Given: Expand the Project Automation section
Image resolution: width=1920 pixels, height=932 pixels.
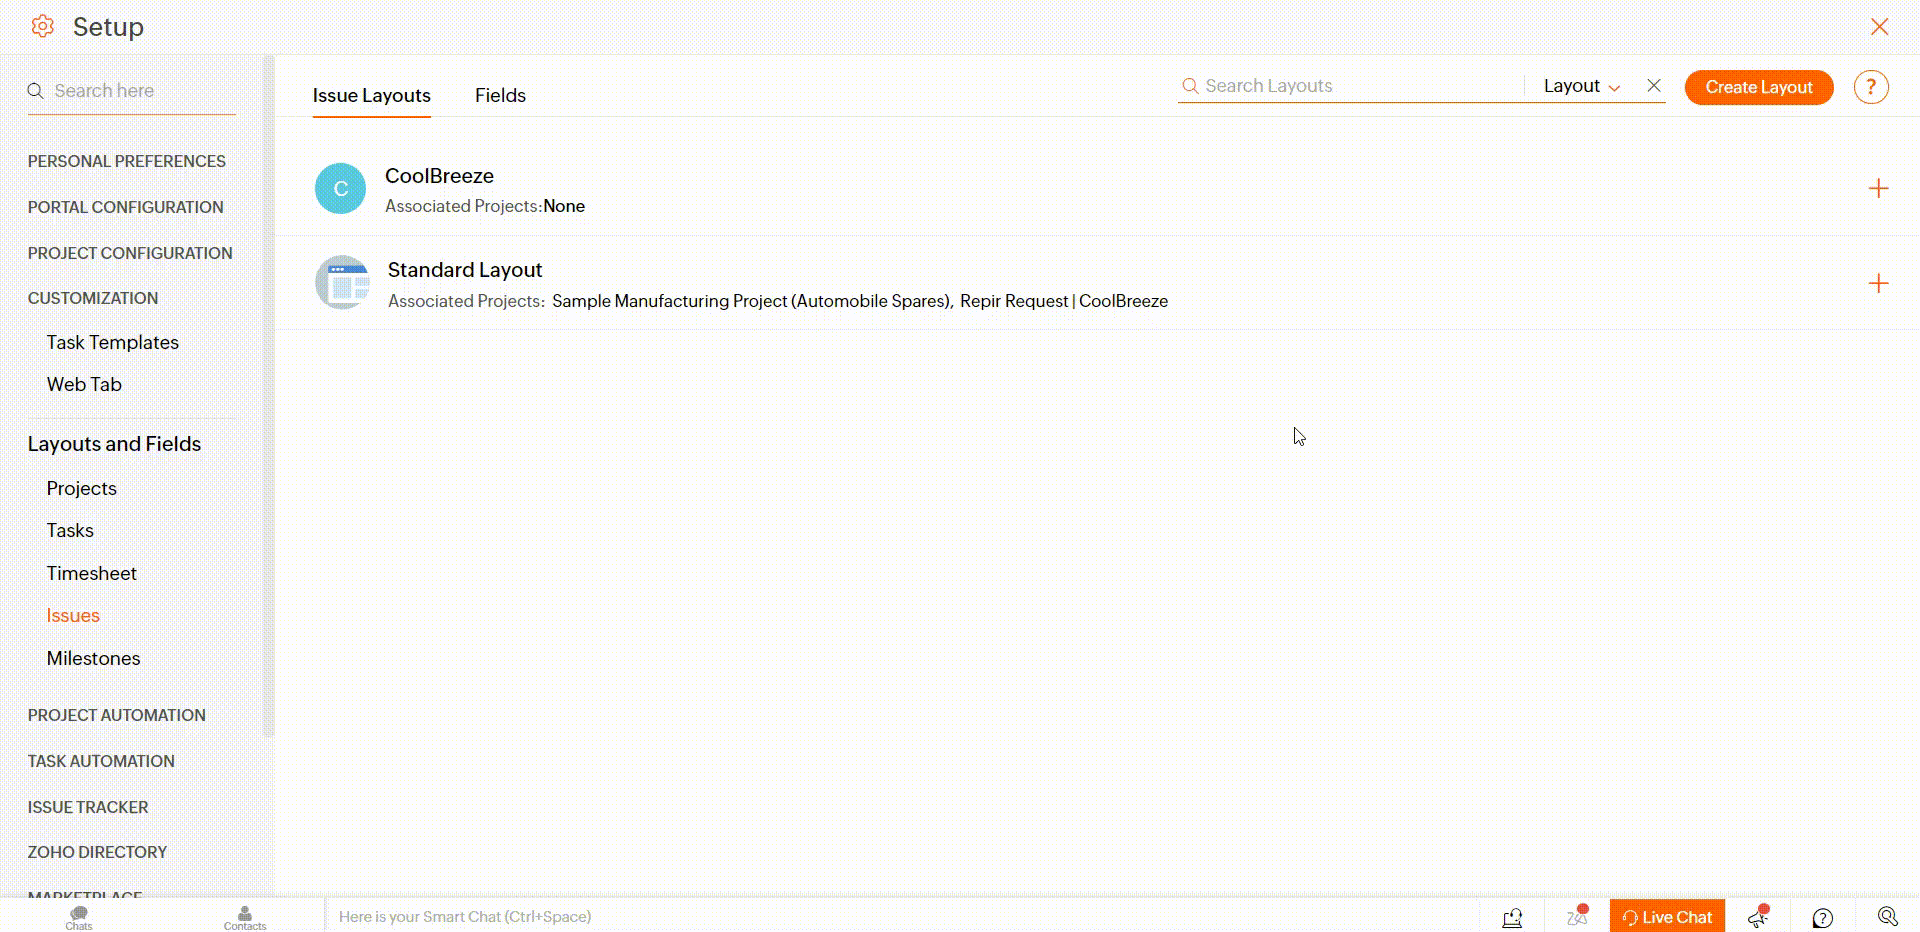Looking at the screenshot, I should click(117, 715).
